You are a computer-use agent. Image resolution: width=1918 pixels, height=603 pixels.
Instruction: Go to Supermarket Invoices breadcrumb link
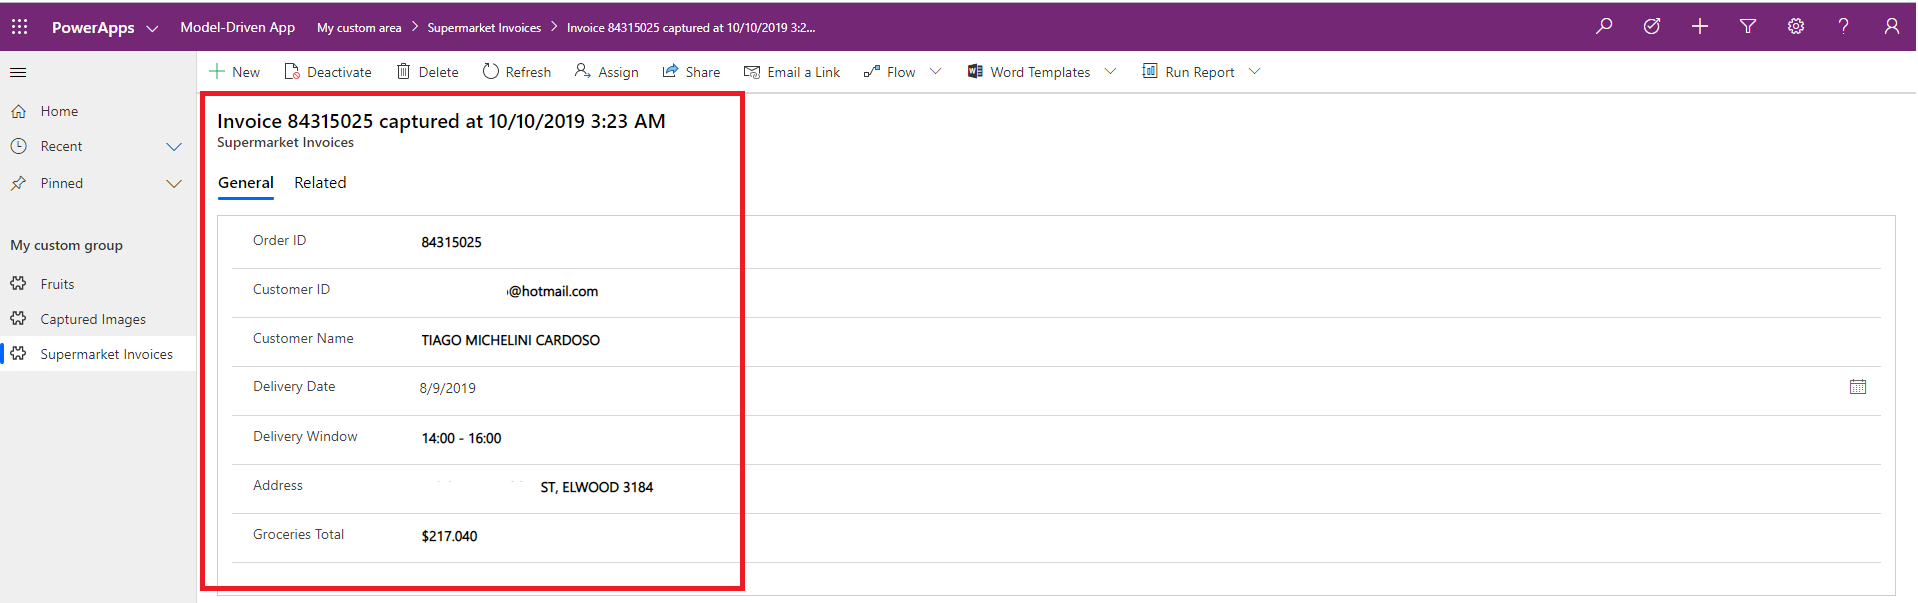click(484, 28)
